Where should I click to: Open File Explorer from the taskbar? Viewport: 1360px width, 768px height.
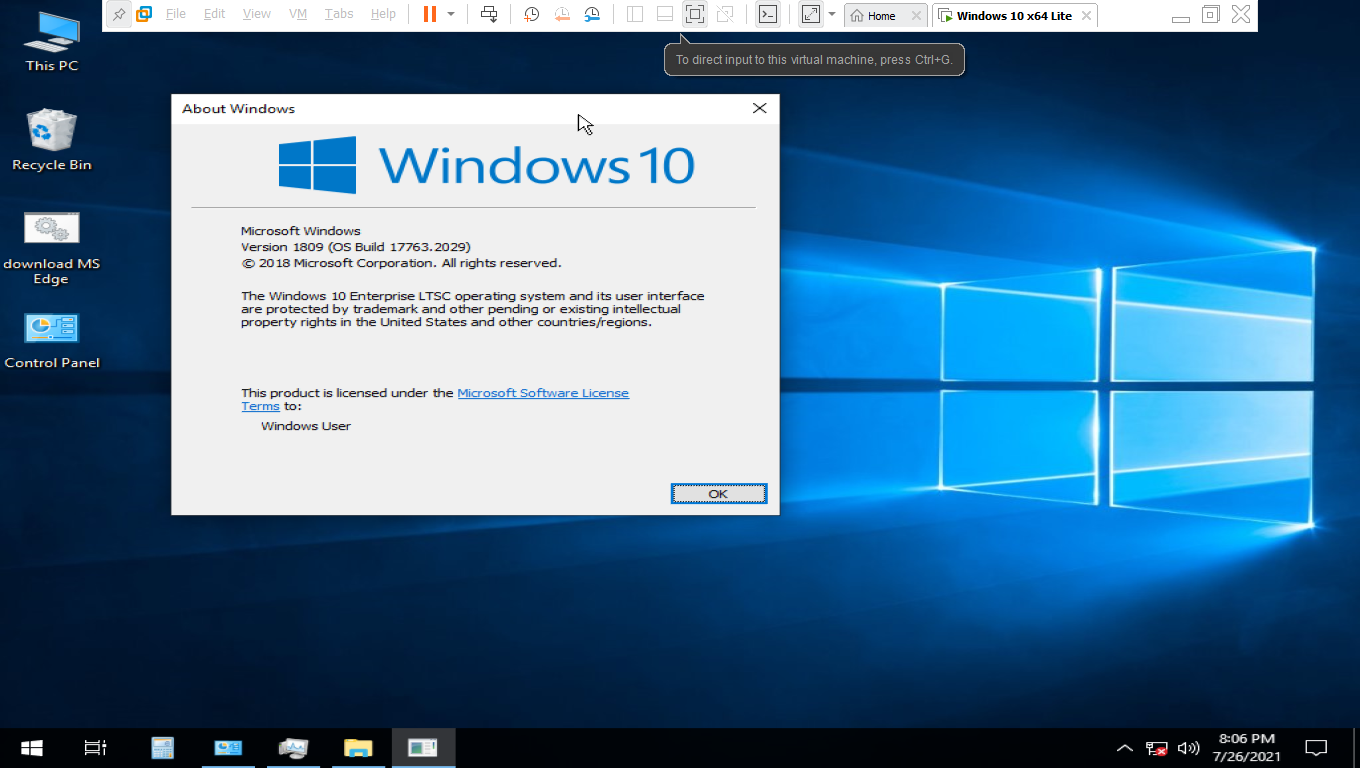point(358,748)
